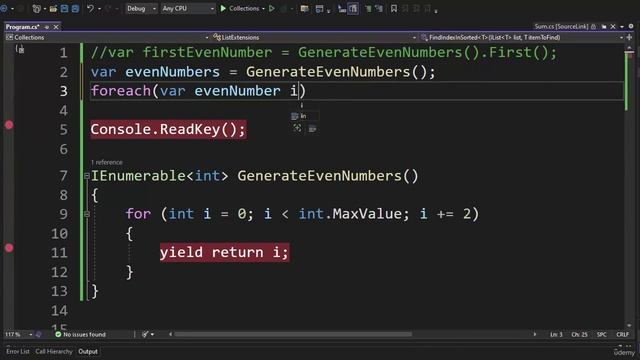
Task: Click the horizontal scrollbar right arrow
Action: [535, 334]
